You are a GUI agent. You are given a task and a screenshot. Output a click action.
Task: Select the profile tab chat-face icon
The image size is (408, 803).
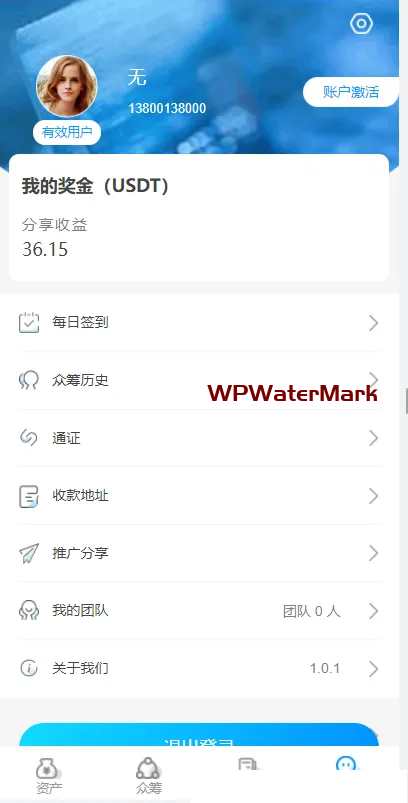click(x=346, y=763)
